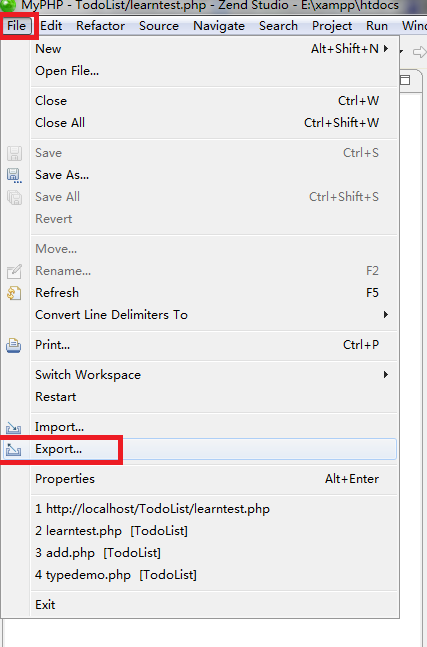Open the Navigate menu

(219, 26)
